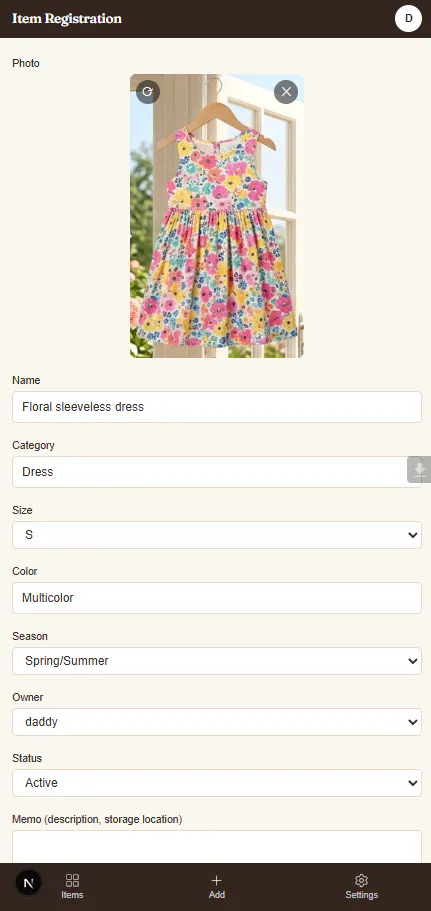Click the floral dress photo thumbnail
This screenshot has width=431, height=911.
point(217,216)
